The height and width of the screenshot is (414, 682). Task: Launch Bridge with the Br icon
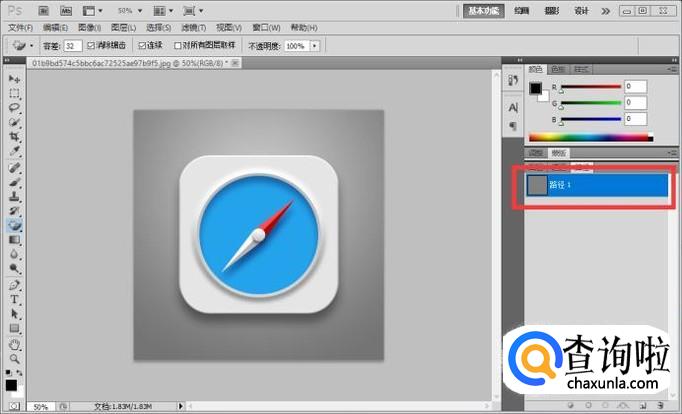click(43, 11)
